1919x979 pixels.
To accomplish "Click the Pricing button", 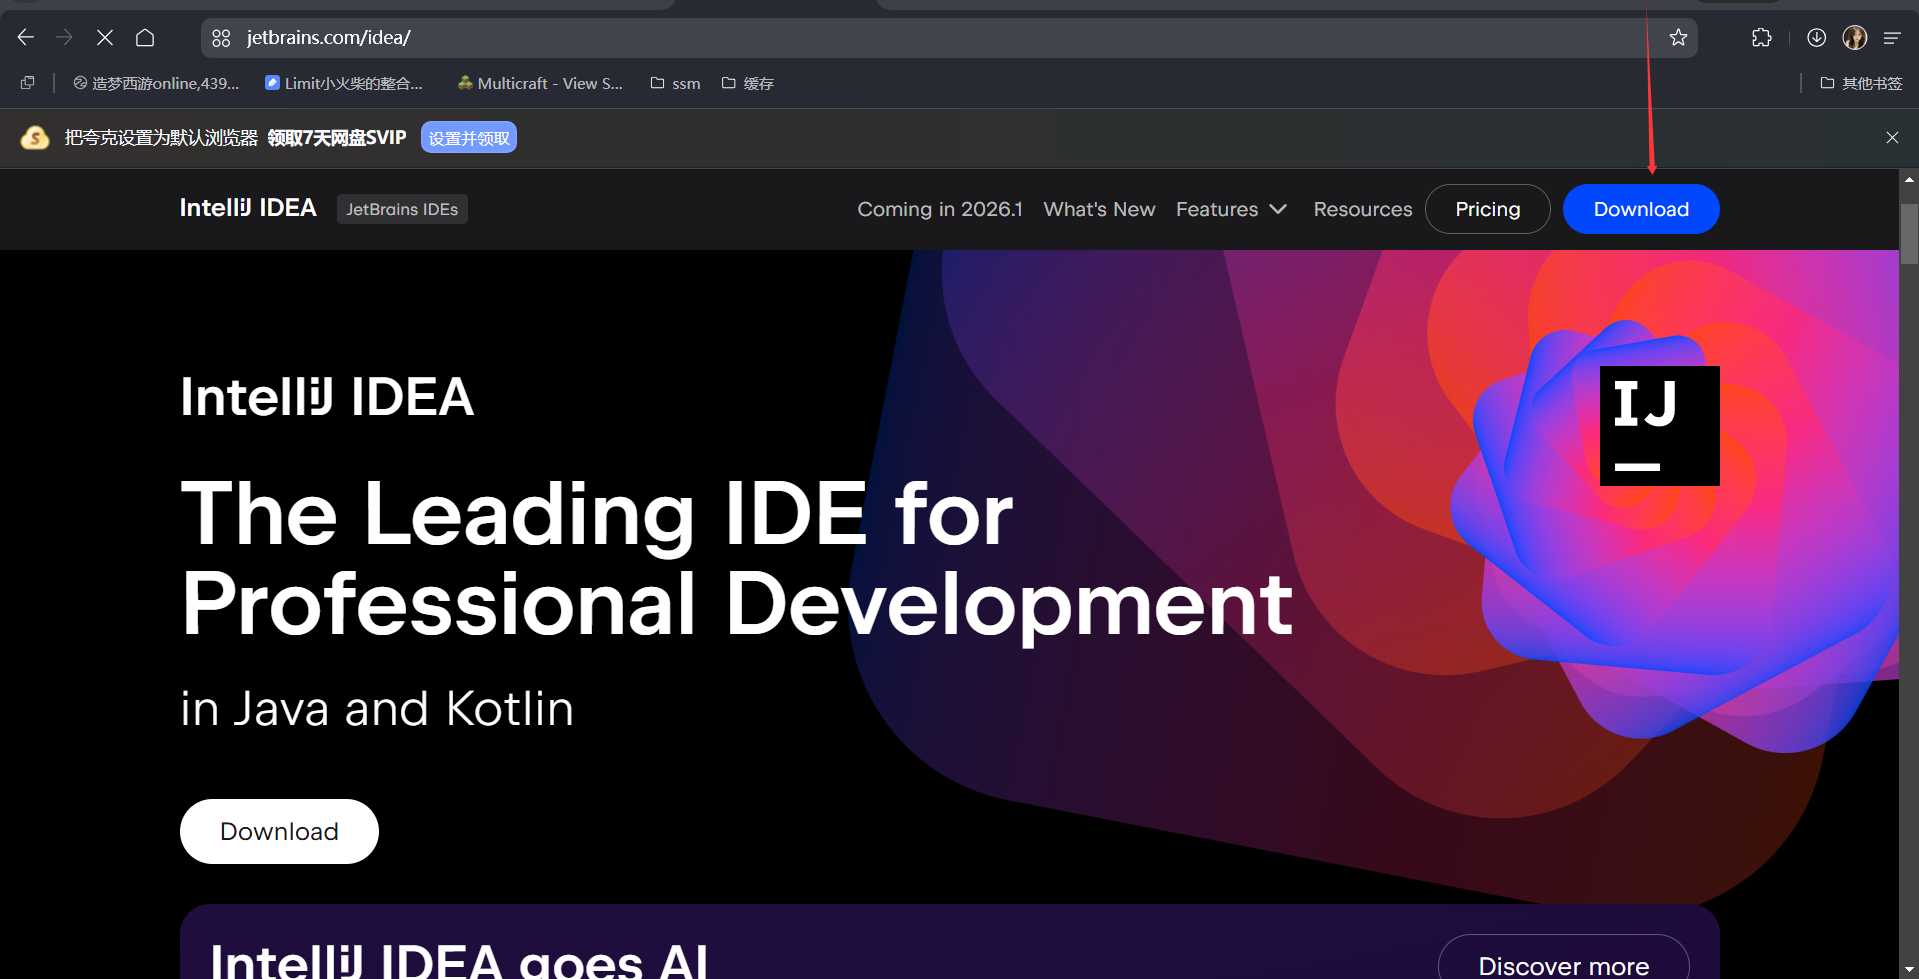I will point(1488,209).
